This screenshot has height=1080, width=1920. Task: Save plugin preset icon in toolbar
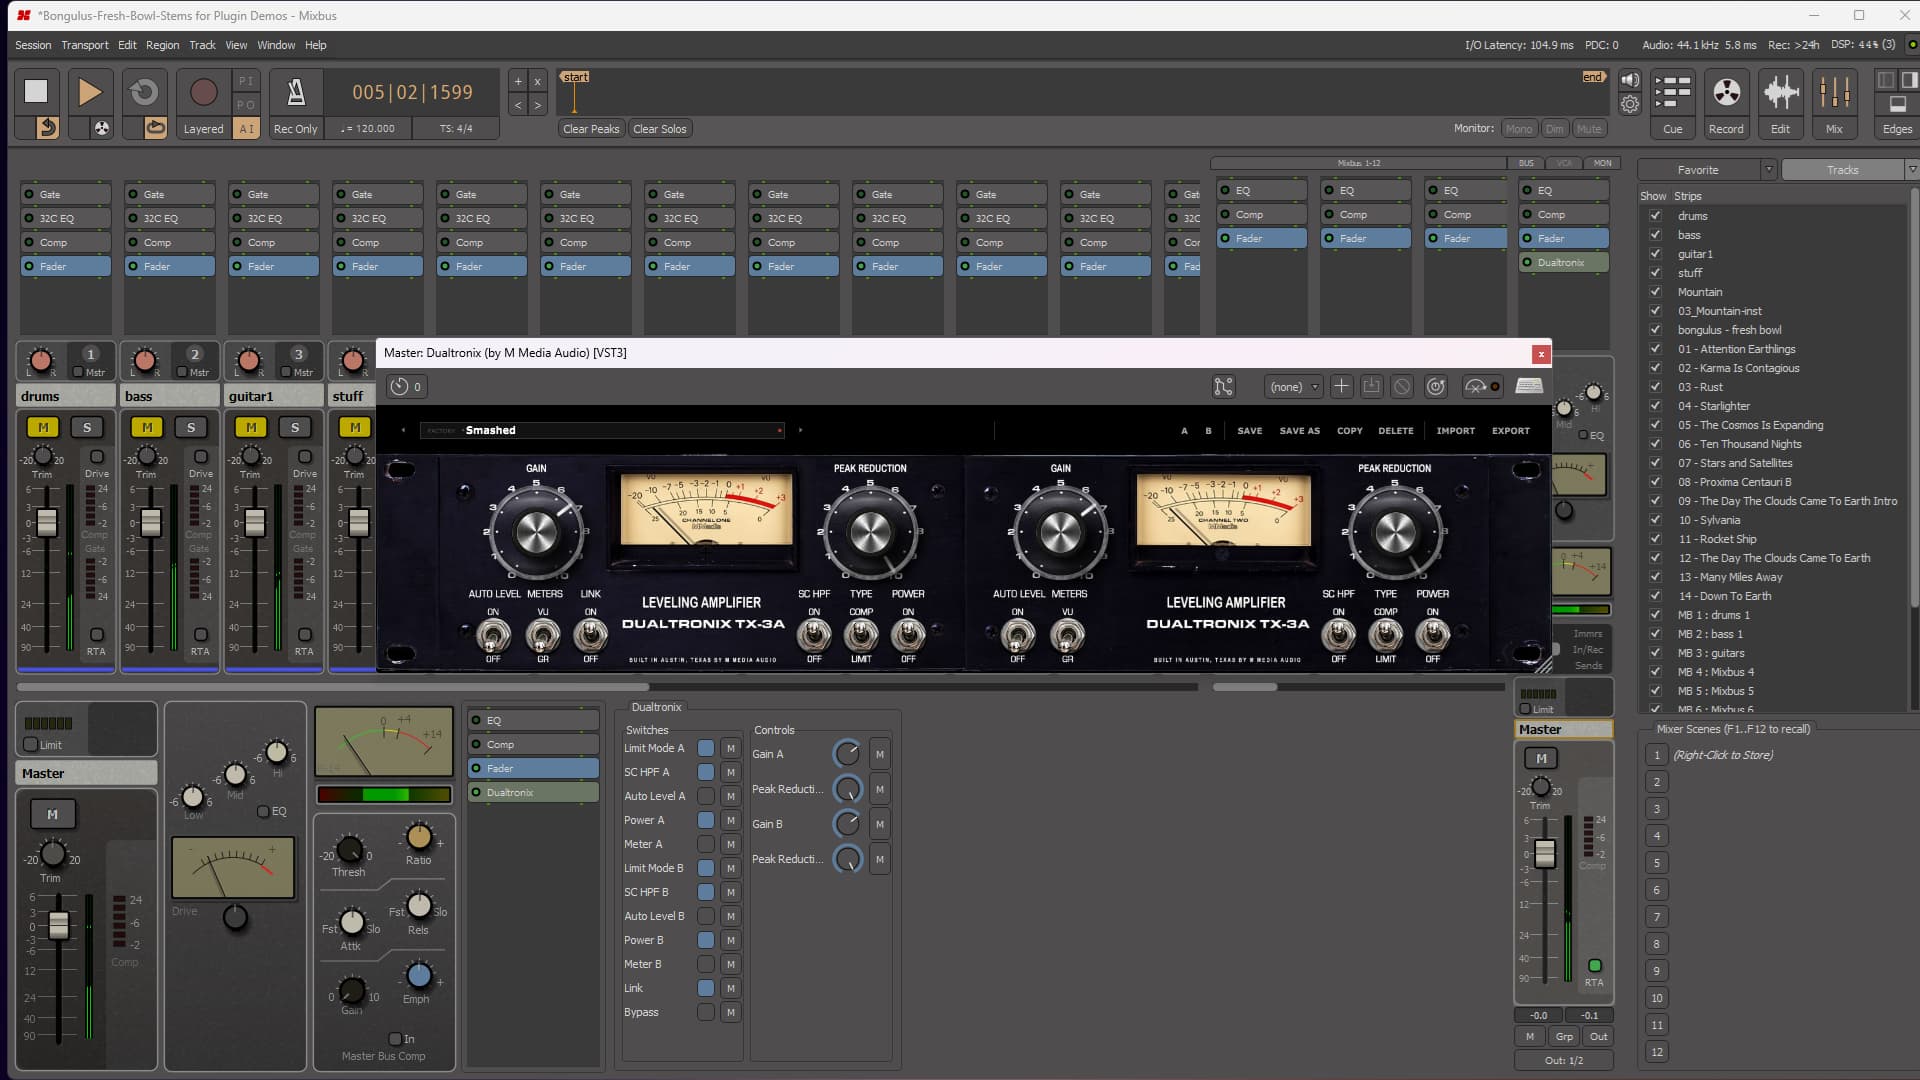pos(1372,386)
